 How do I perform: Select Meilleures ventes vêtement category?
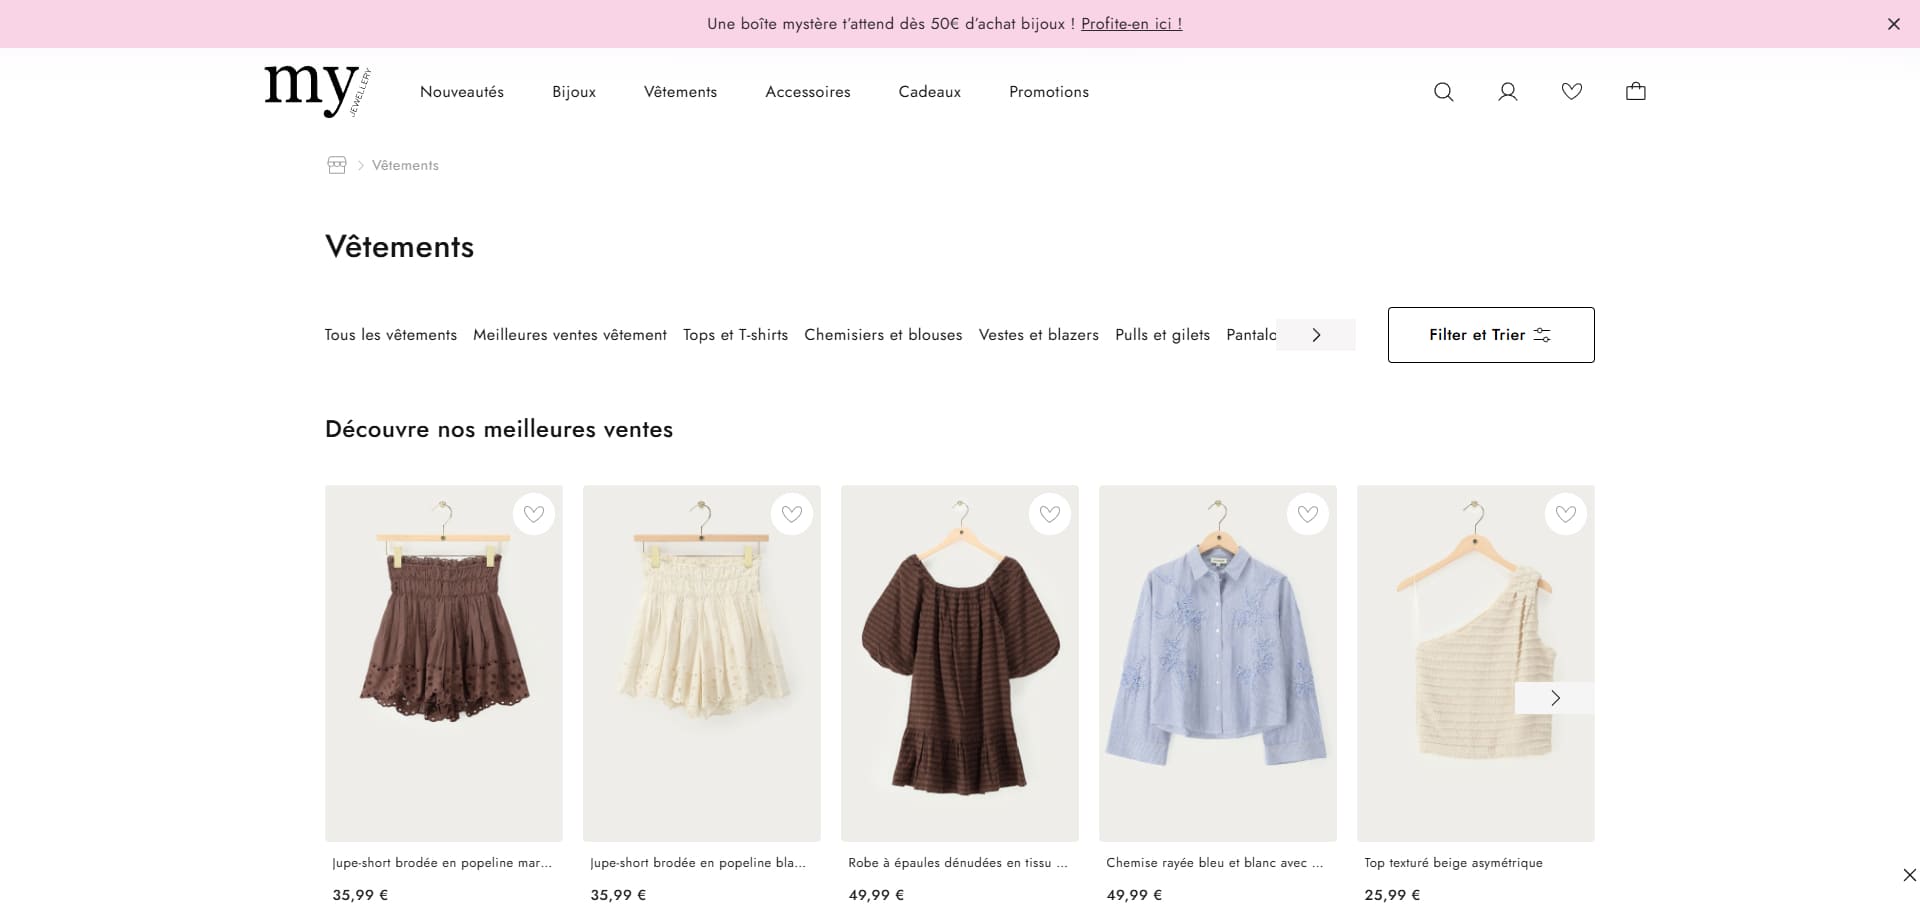coord(570,335)
